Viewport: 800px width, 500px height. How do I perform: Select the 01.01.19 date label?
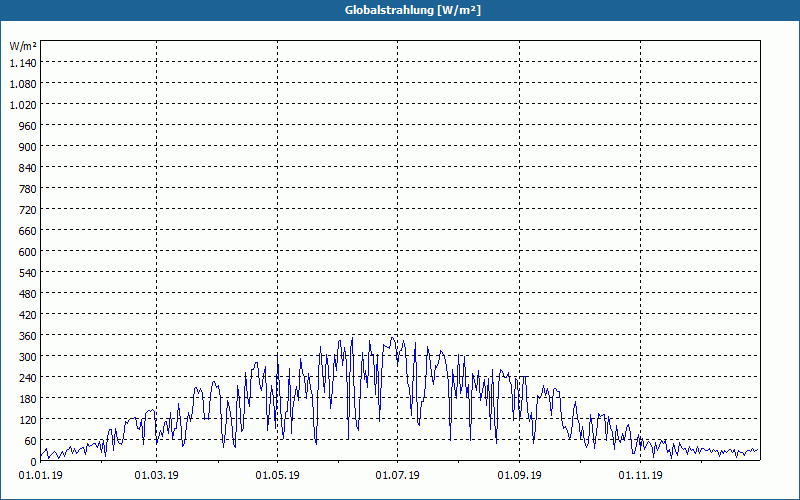(x=41, y=476)
